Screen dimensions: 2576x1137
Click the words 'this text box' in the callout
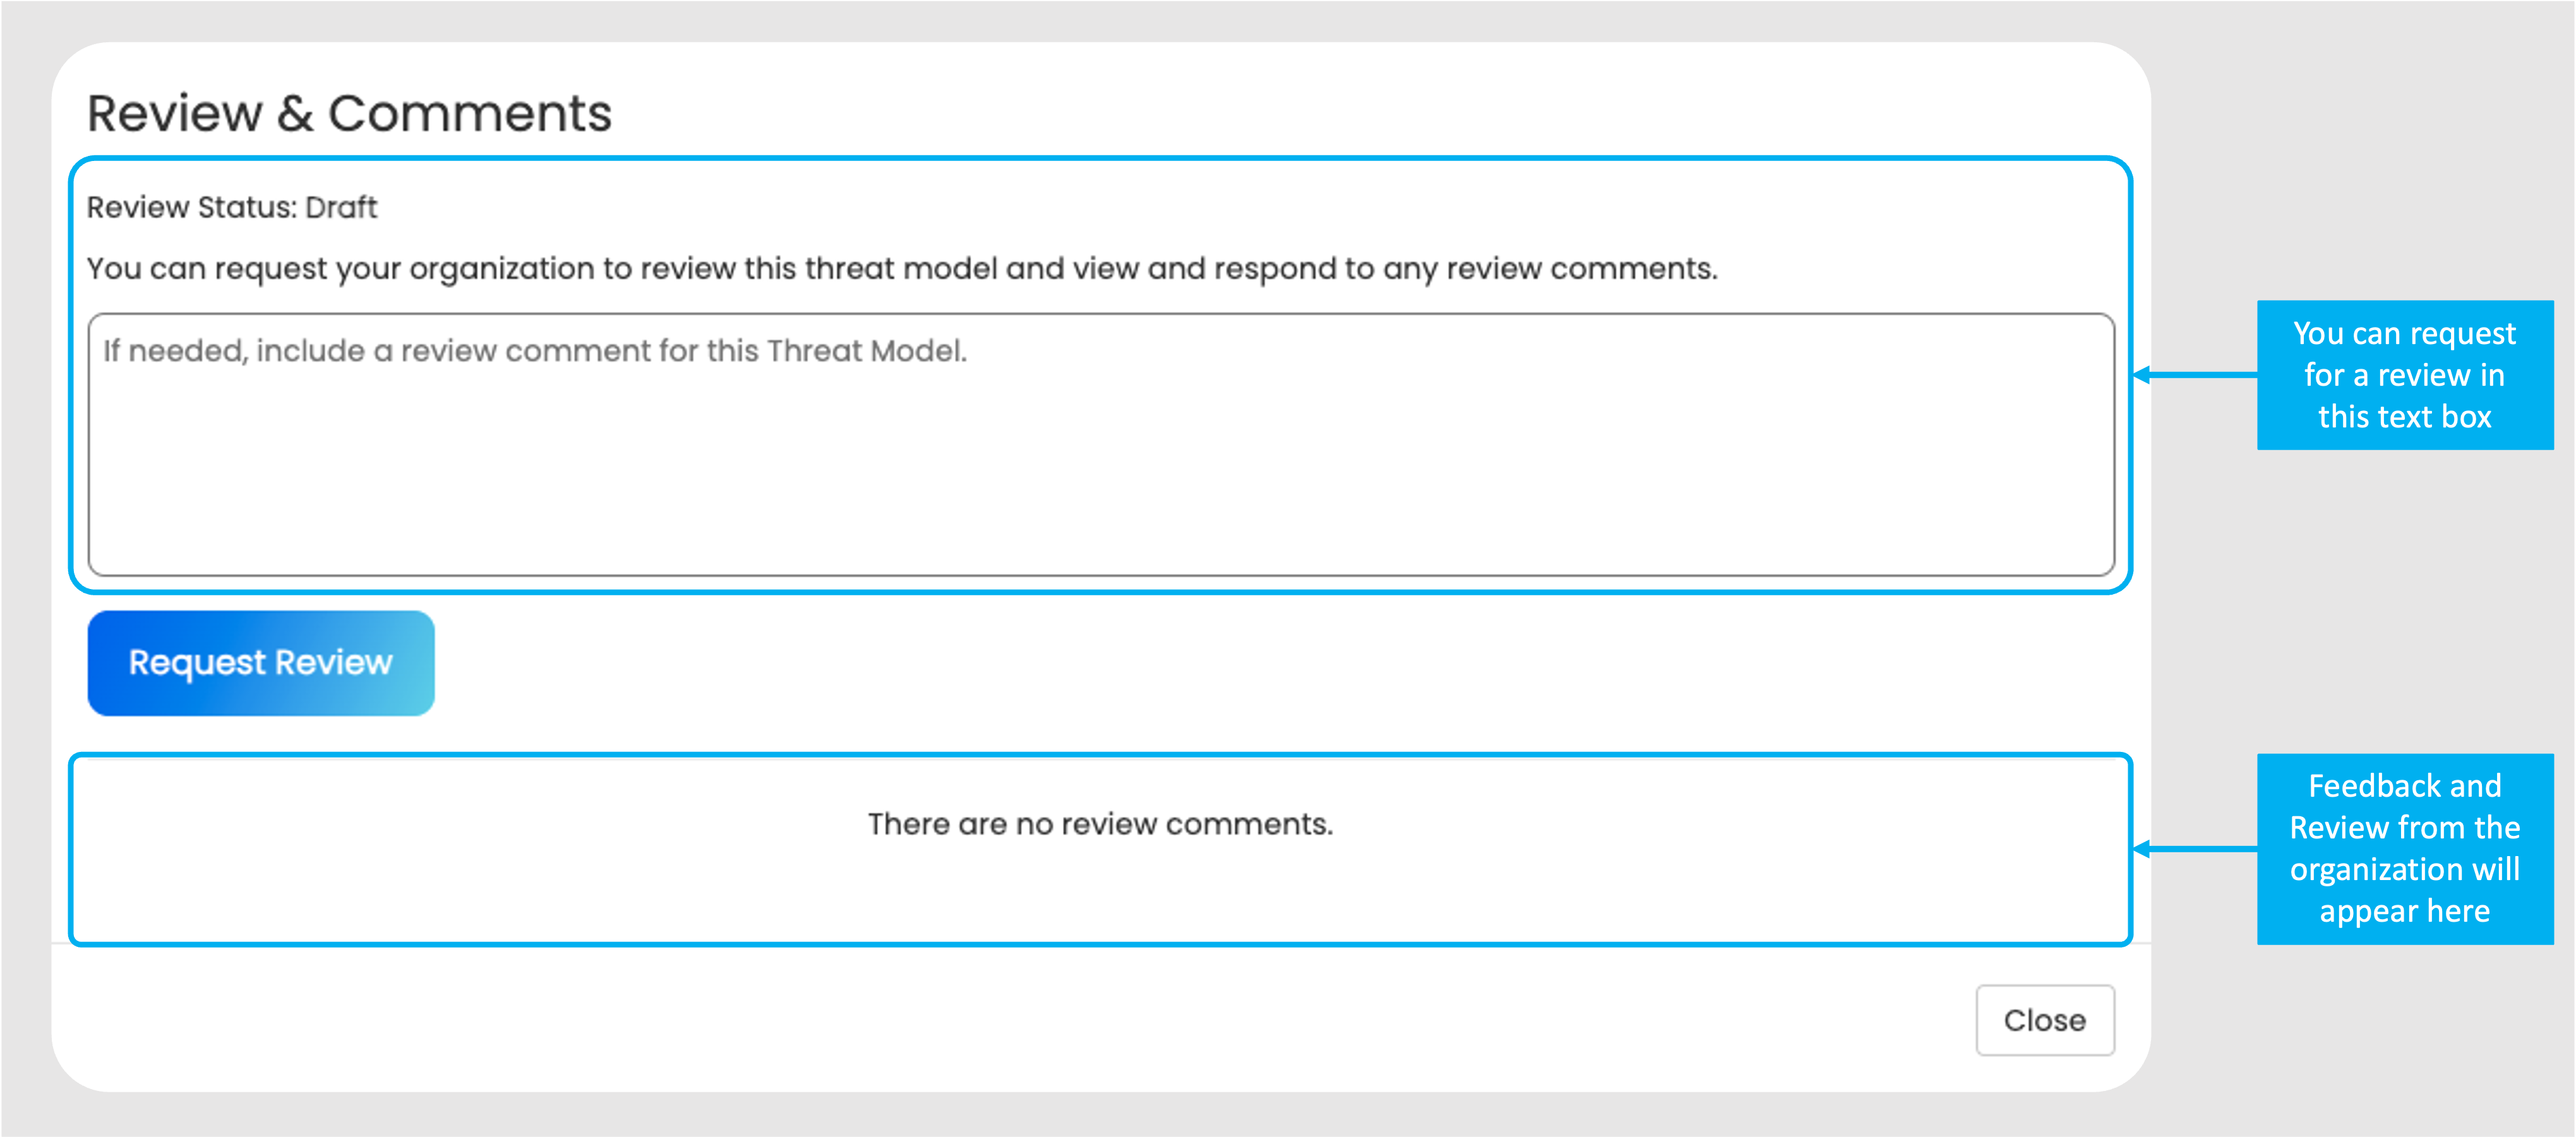click(2404, 417)
